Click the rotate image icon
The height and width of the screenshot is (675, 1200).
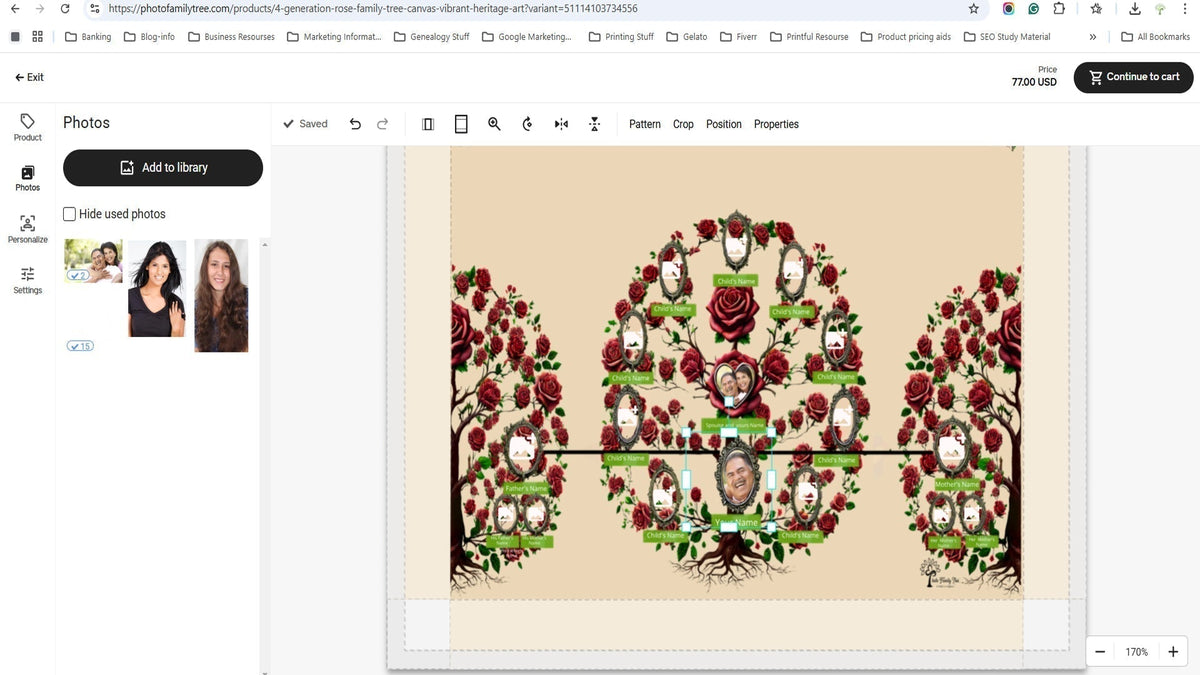tap(527, 124)
